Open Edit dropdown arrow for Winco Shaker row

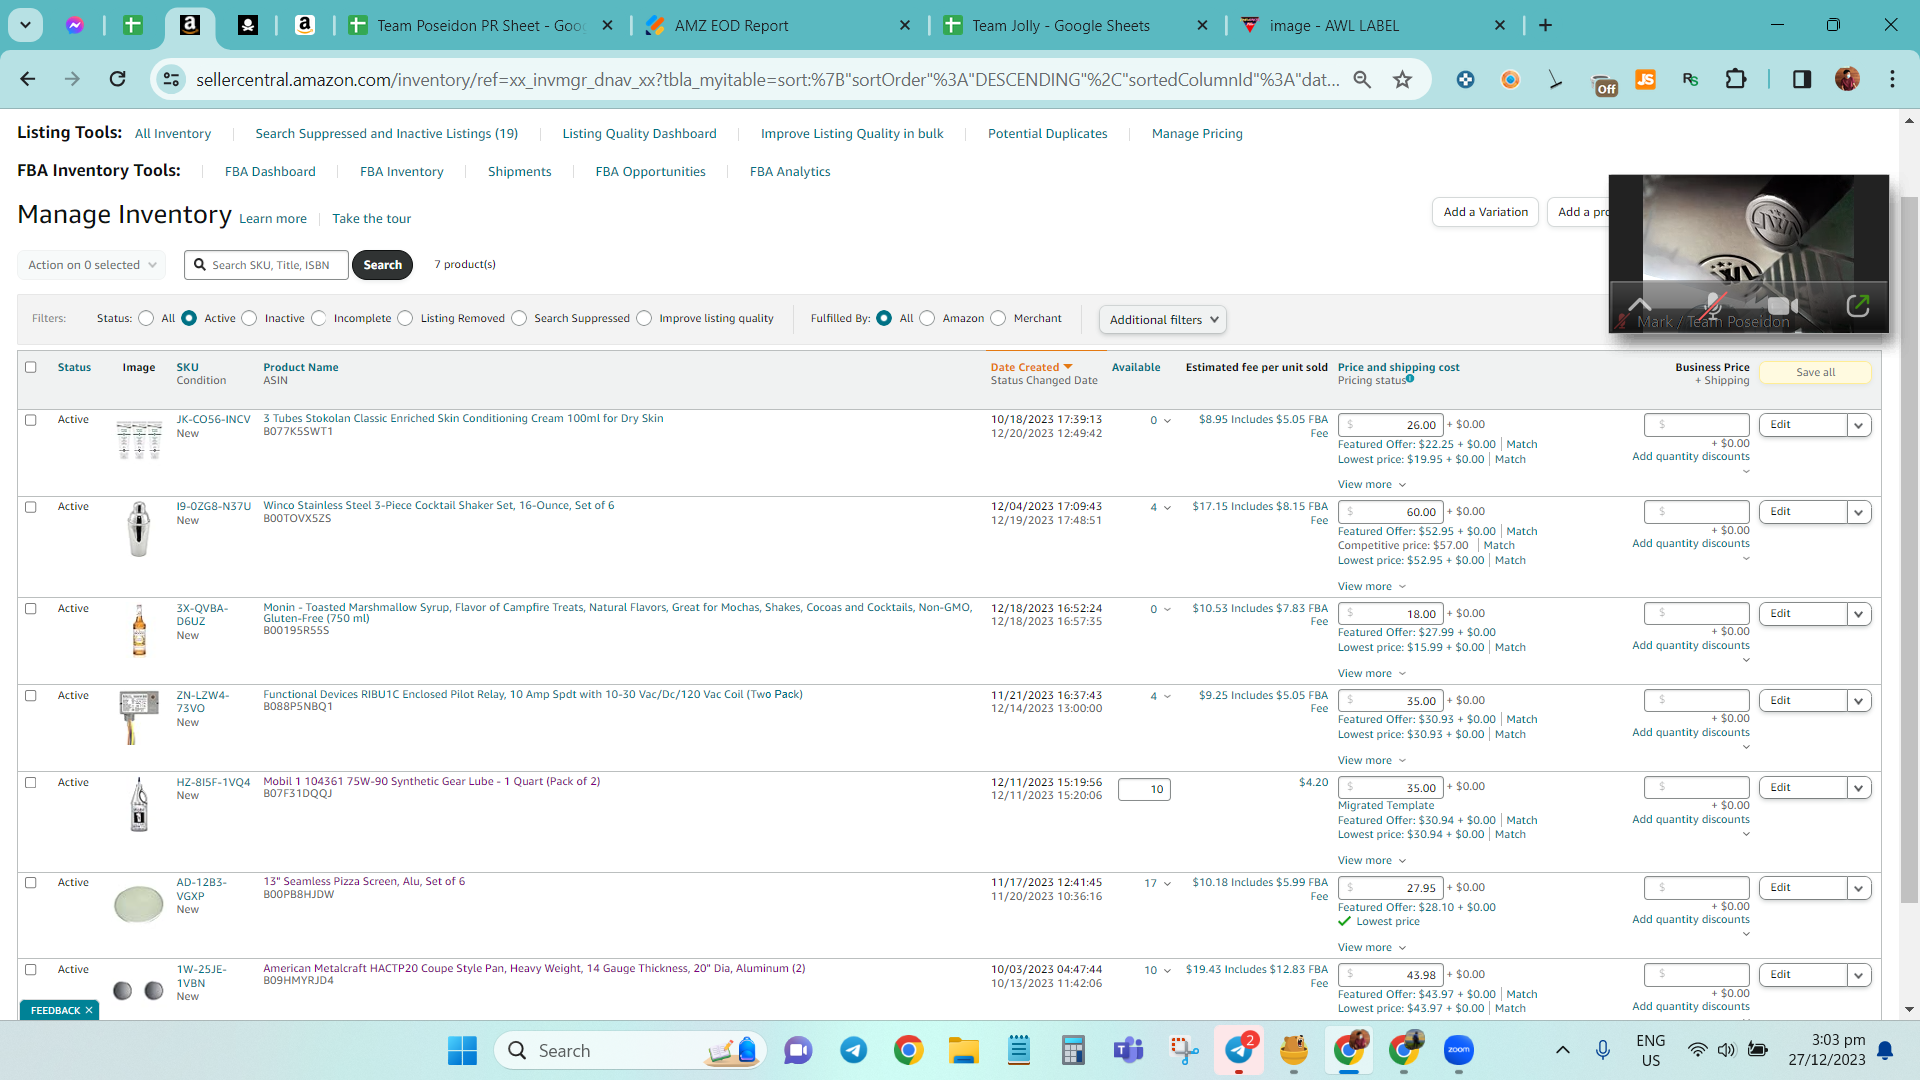(1859, 512)
